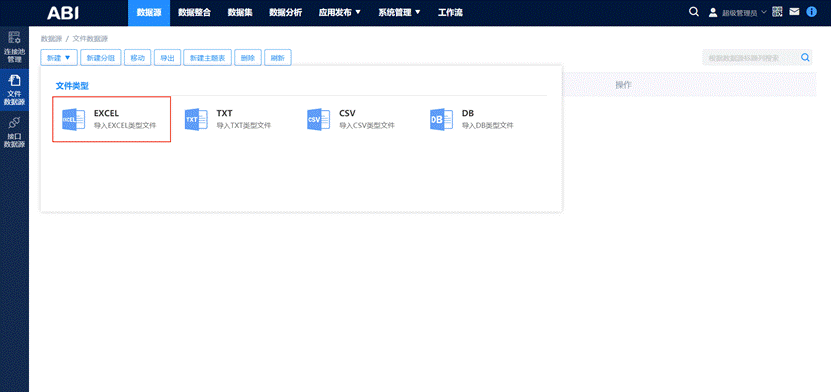Viewport: 831px width, 392px height.
Task: Click the 新建分组 button
Action: 101,58
